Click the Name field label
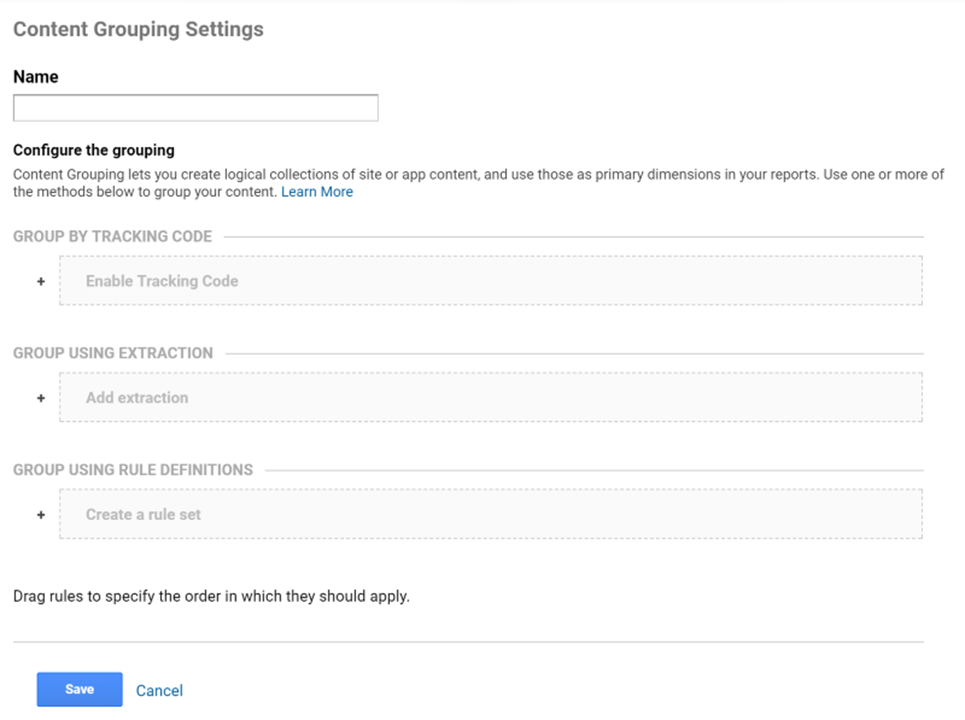The width and height of the screenshot is (965, 720). [36, 77]
